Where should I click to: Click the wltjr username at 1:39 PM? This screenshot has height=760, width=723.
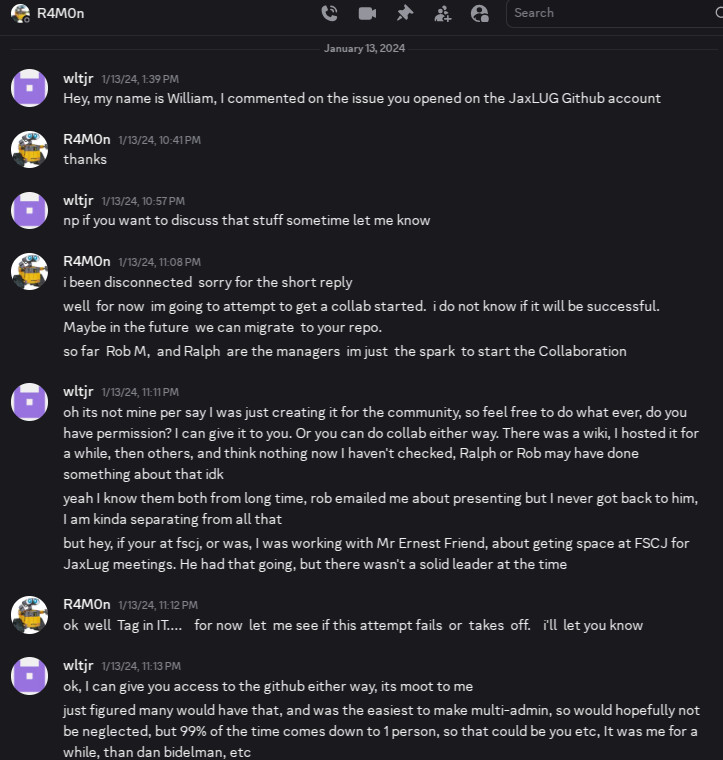click(x=78, y=78)
